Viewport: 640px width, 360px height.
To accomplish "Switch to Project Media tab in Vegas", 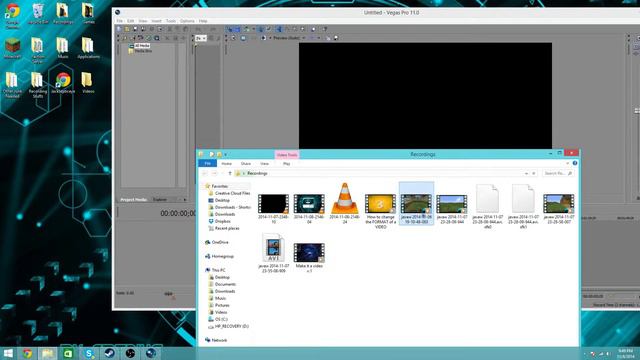I will [x=133, y=200].
